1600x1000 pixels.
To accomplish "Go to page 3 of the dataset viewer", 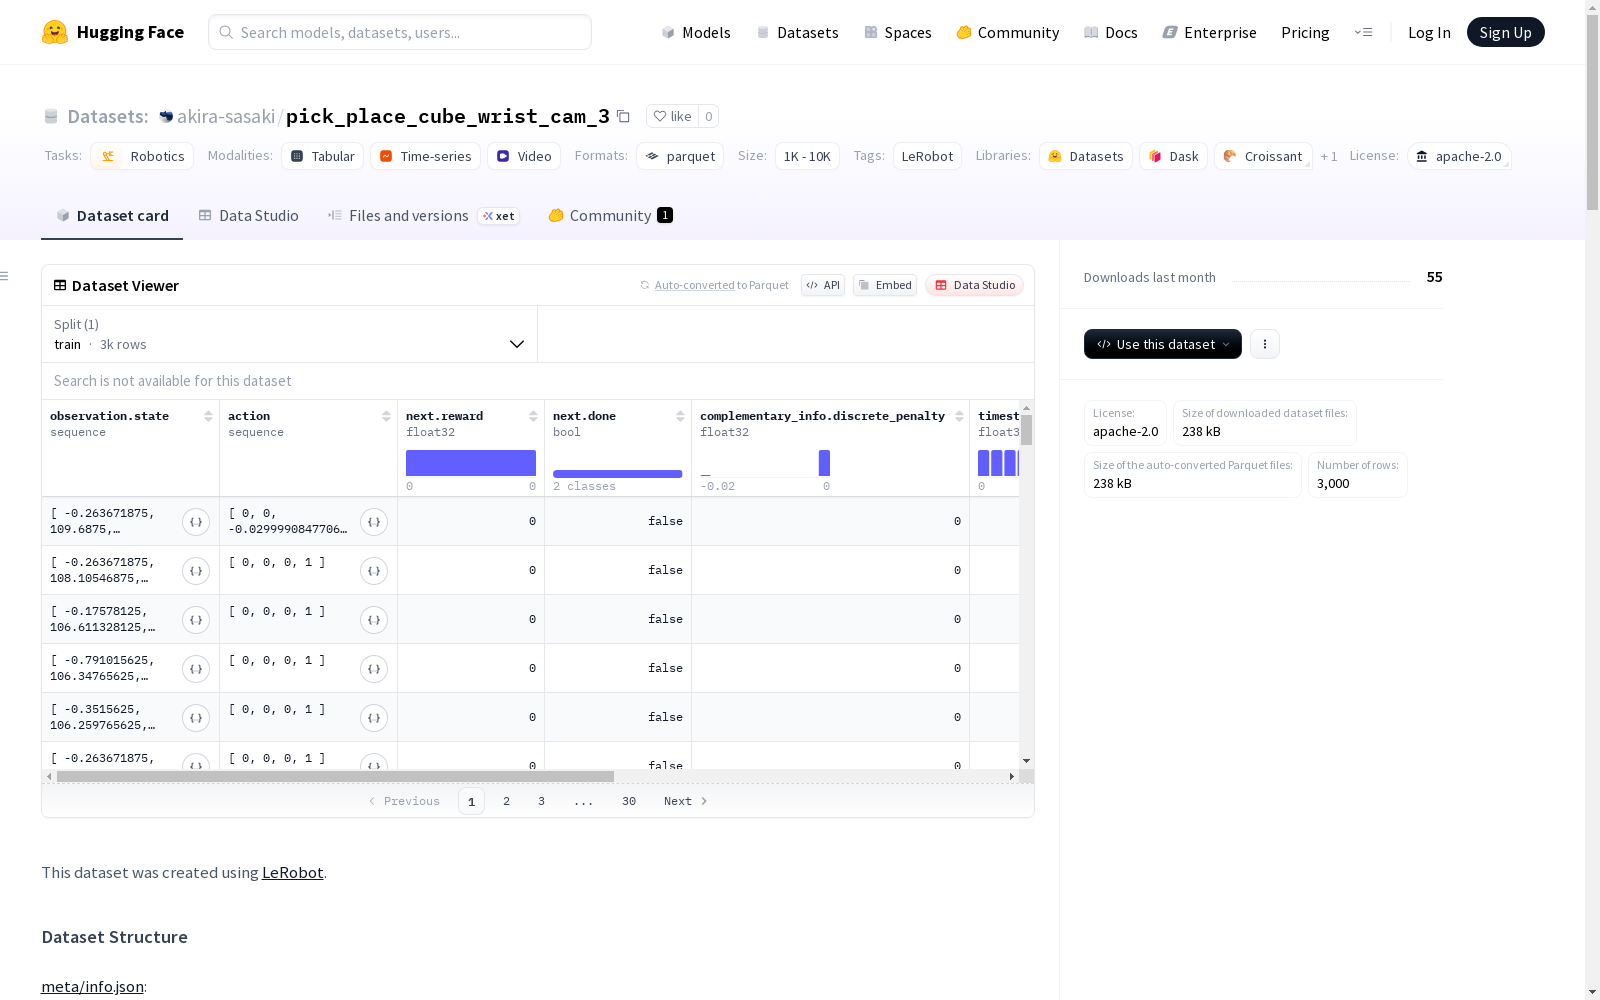I will pyautogui.click(x=541, y=801).
